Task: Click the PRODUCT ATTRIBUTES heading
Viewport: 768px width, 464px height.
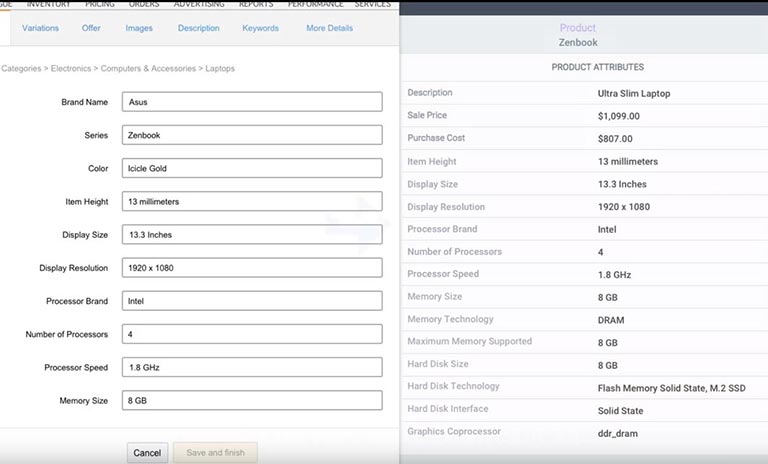Action: [x=598, y=67]
